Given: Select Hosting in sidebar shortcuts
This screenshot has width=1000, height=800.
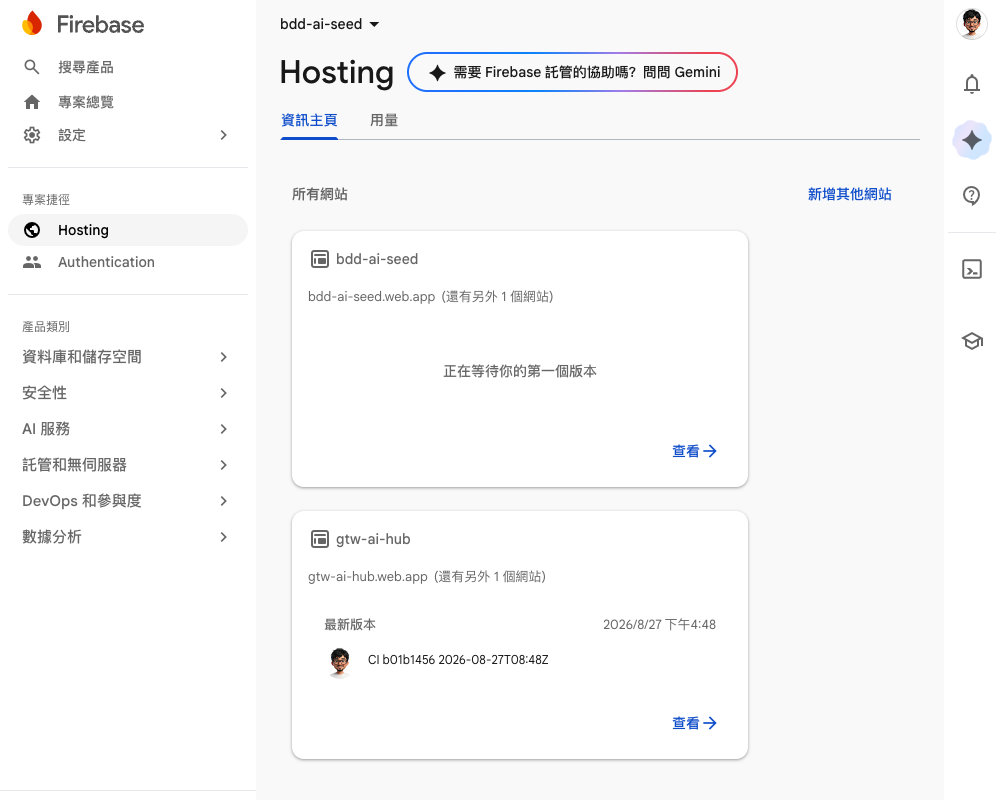Looking at the screenshot, I should [x=128, y=230].
